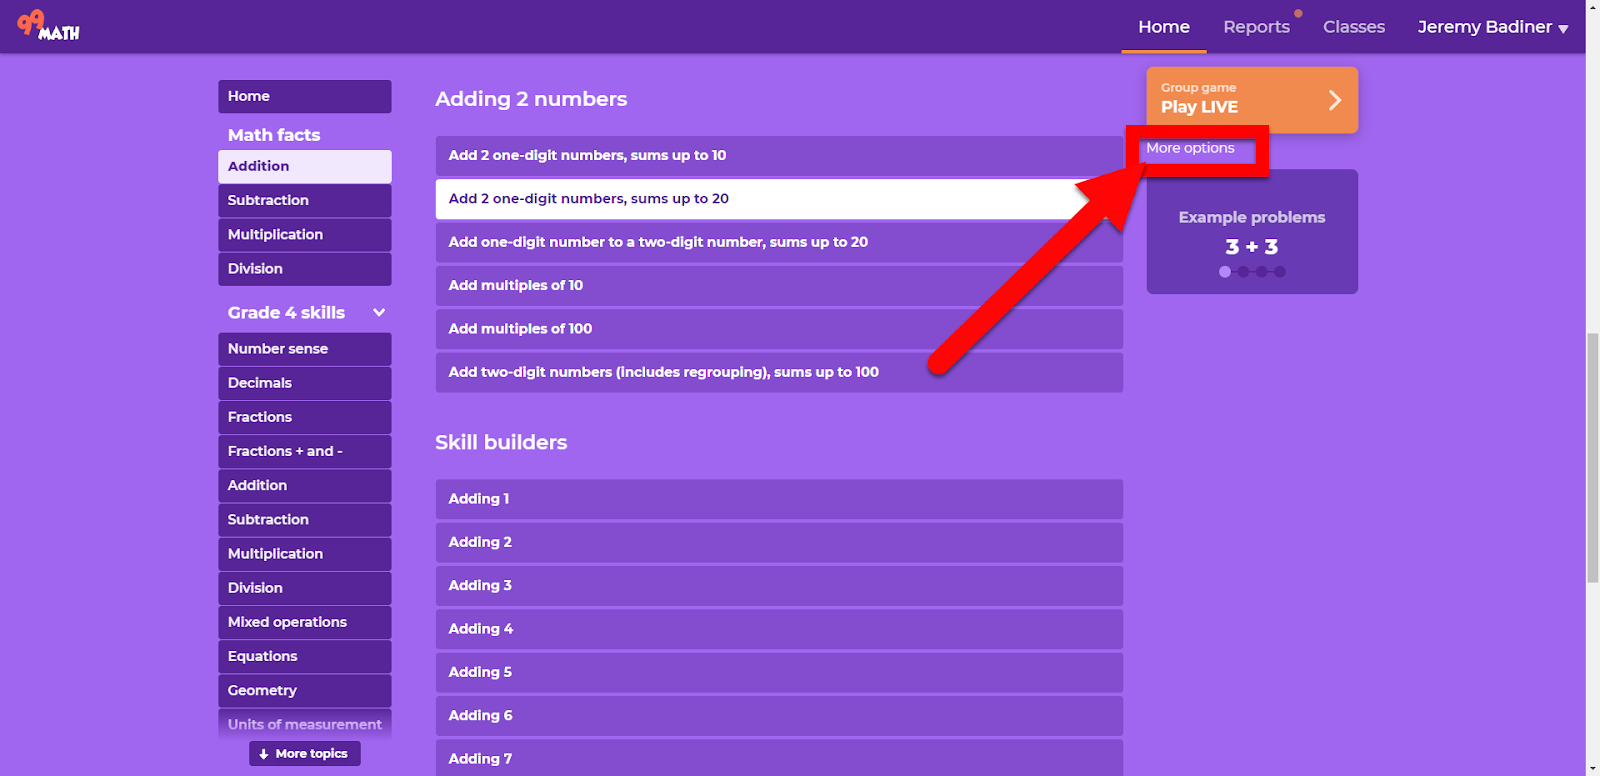The height and width of the screenshot is (776, 1600).
Task: Select Addition under Math facts
Action: 305,167
